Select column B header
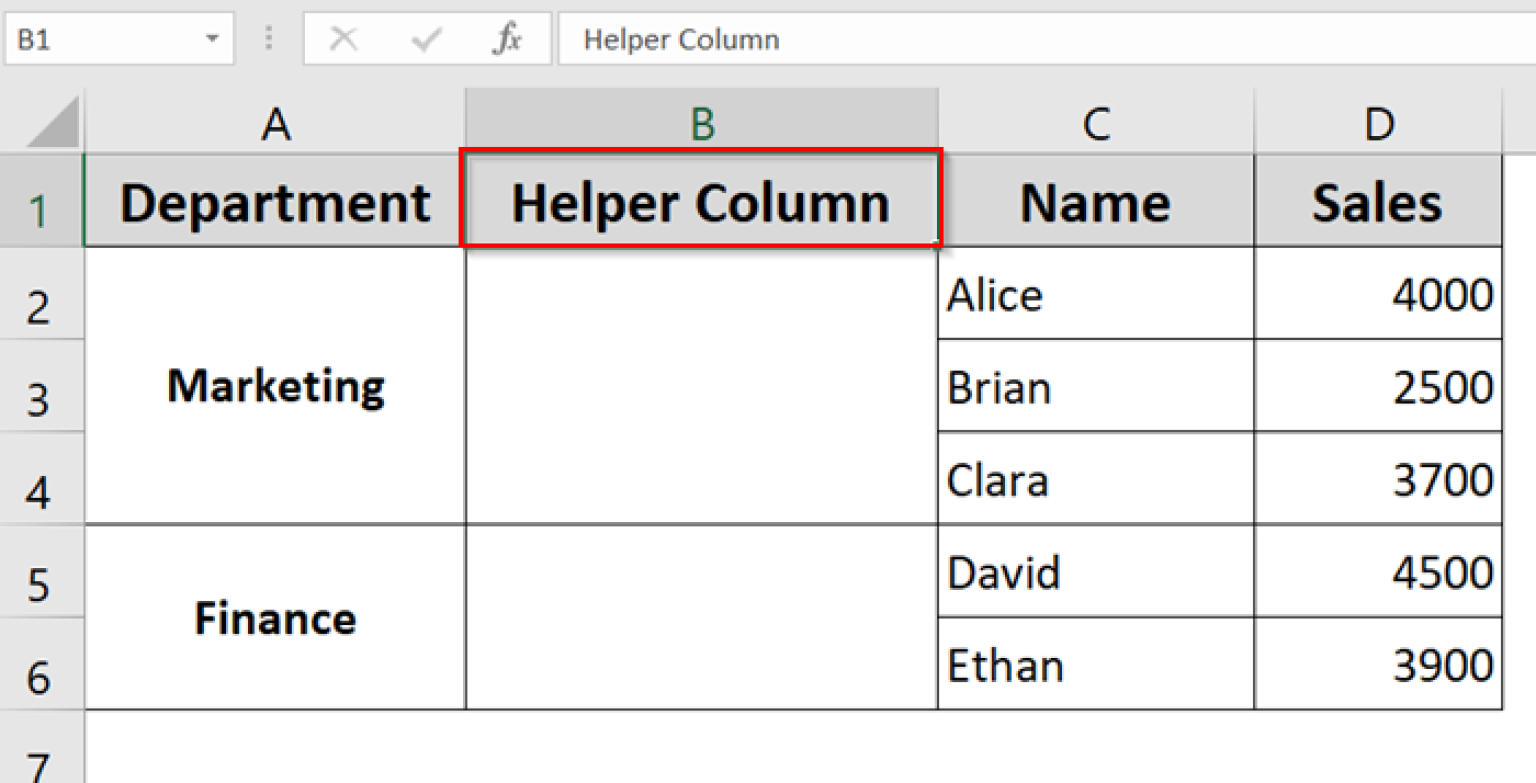This screenshot has width=1536, height=783. click(x=702, y=124)
